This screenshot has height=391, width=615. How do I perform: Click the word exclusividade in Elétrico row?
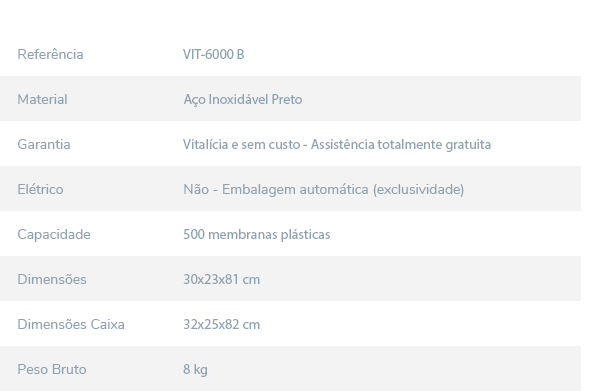click(x=418, y=189)
